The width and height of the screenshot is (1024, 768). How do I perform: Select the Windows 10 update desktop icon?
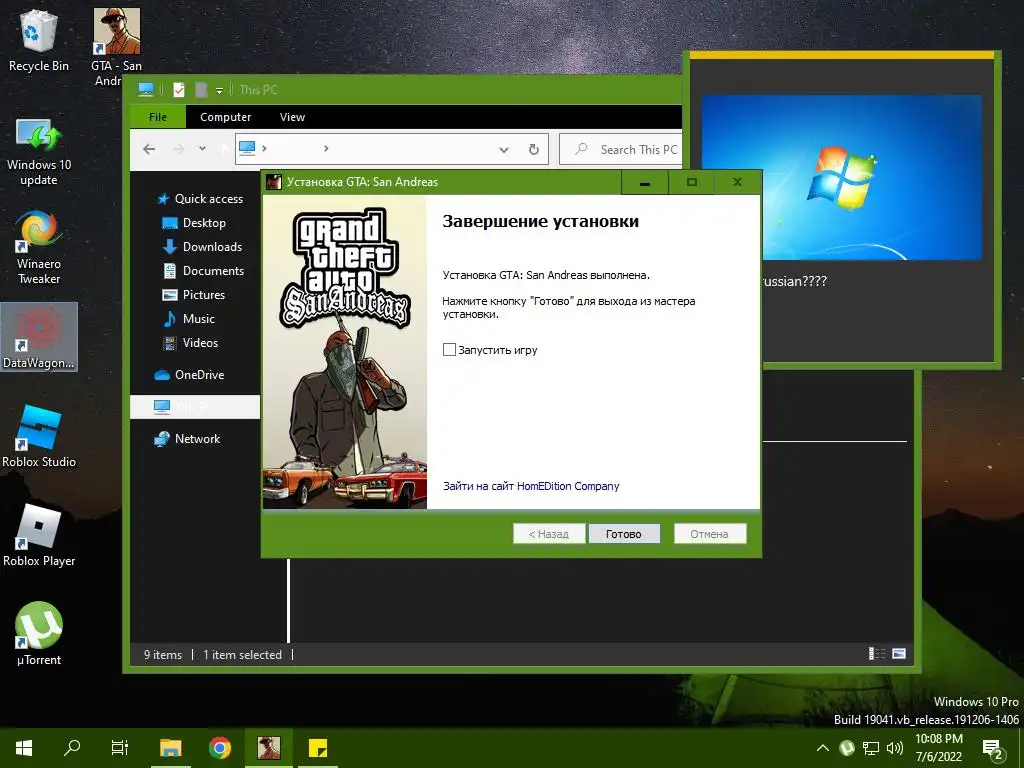click(x=39, y=152)
